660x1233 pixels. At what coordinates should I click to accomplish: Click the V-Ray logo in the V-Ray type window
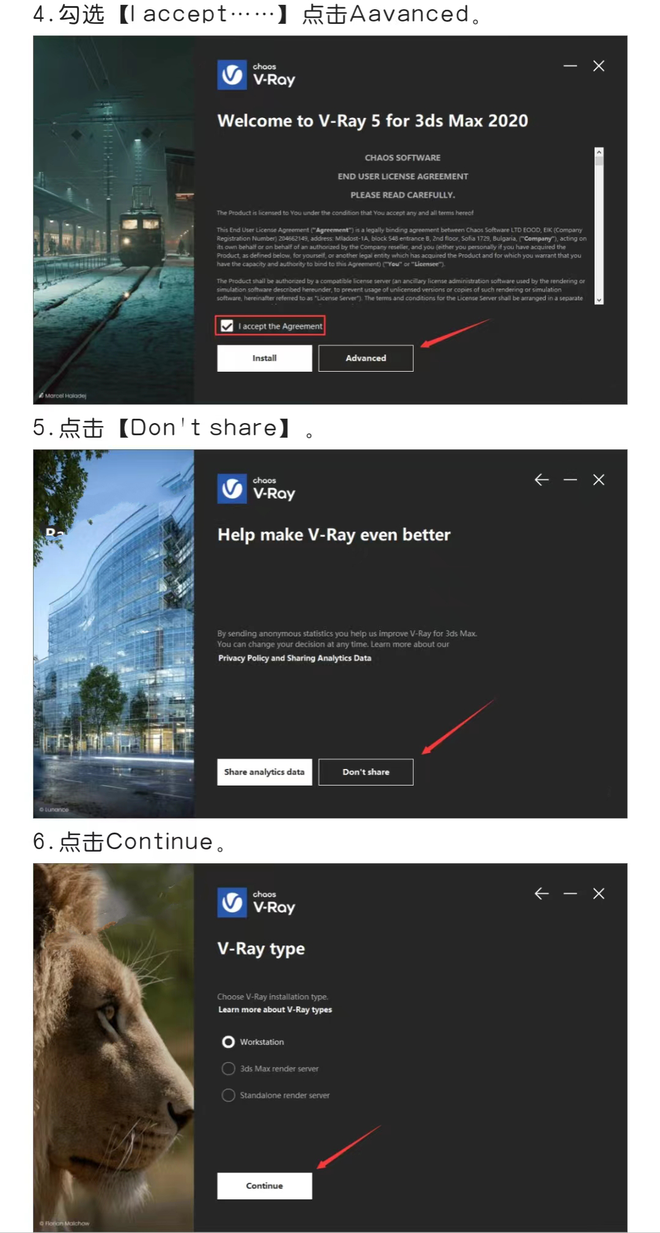[256, 902]
